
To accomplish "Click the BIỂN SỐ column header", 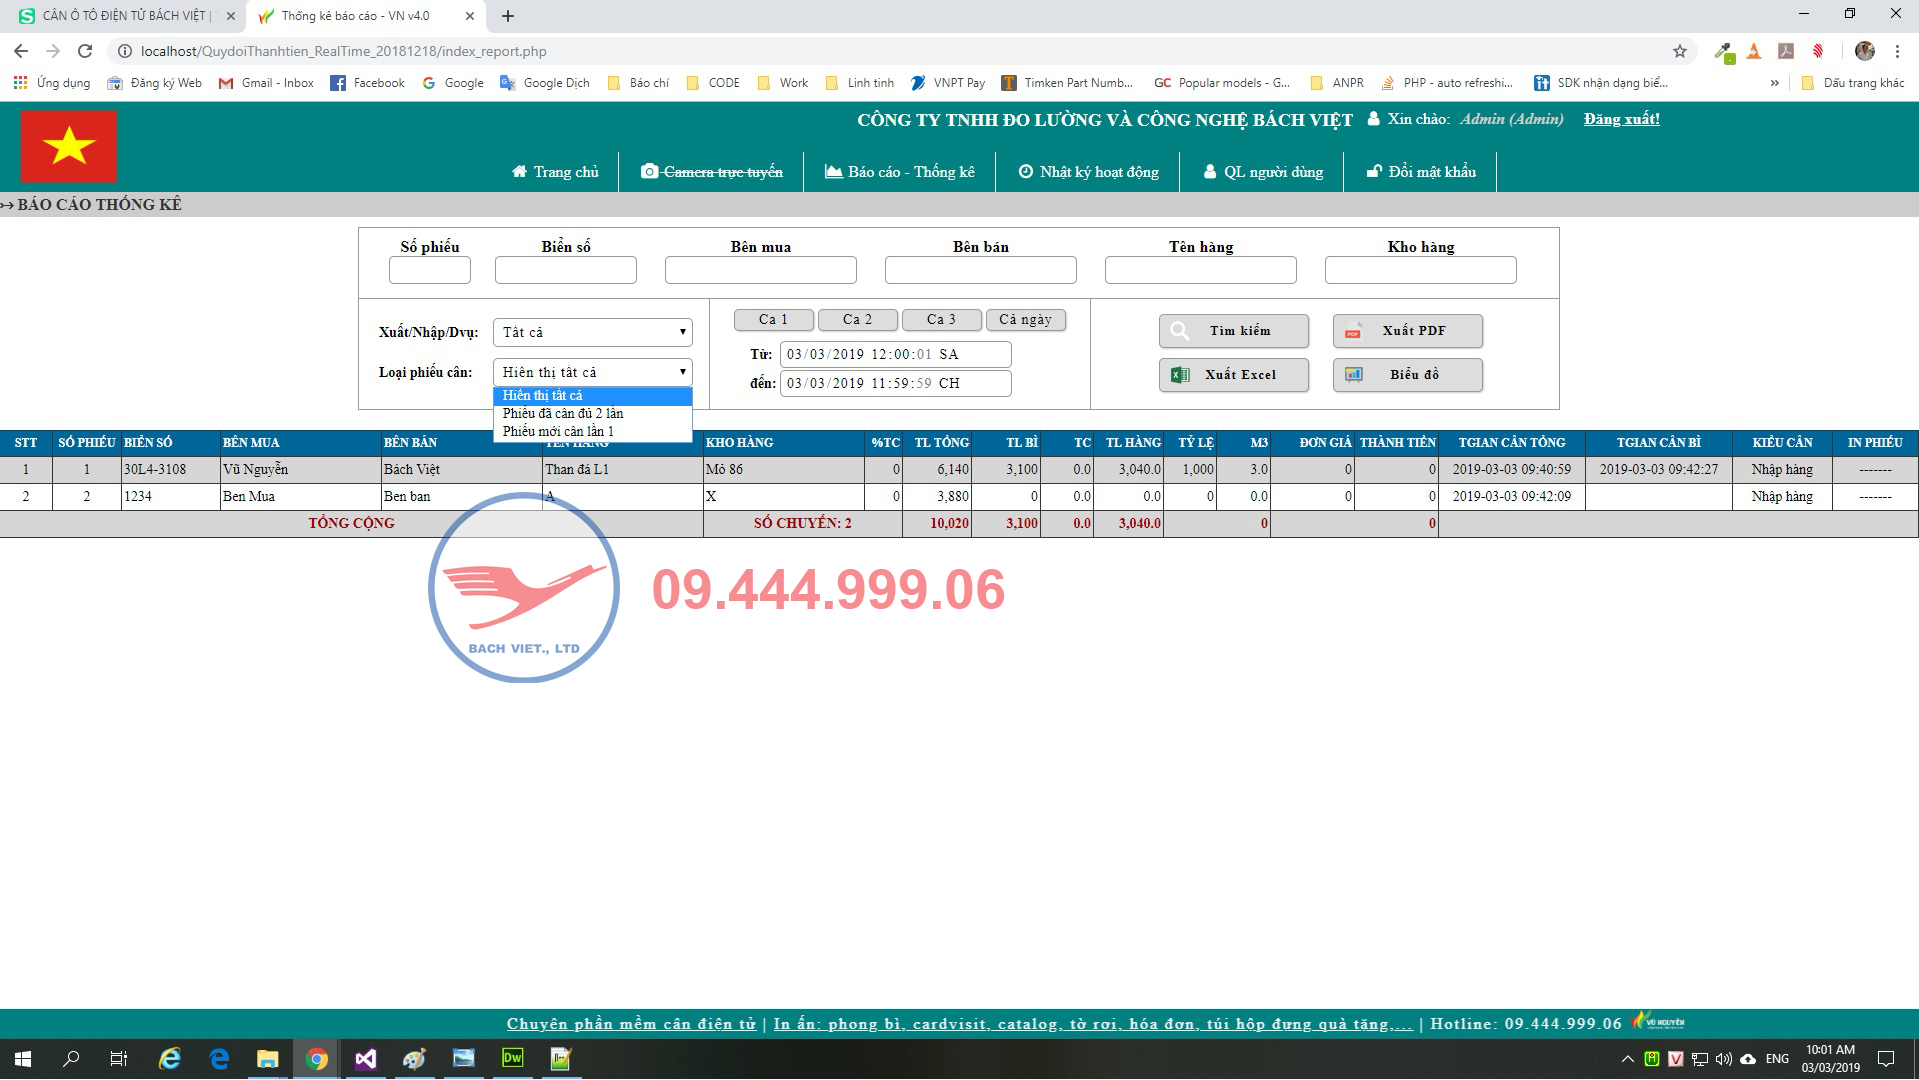I will [170, 442].
